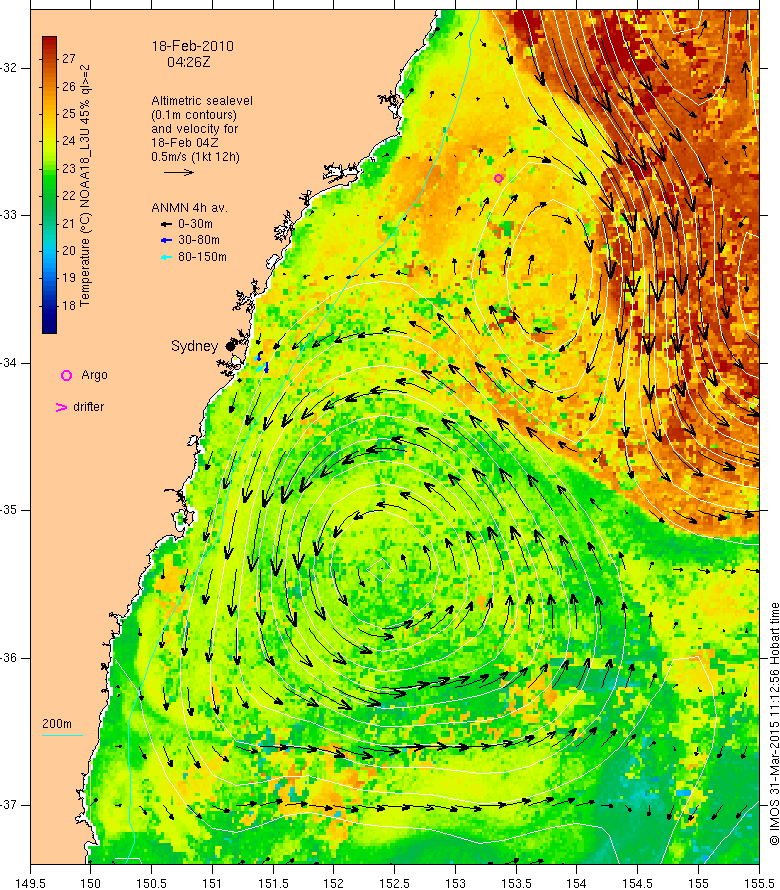Click the Argo float marker on the map
The height and width of the screenshot is (890, 780).
(498, 178)
